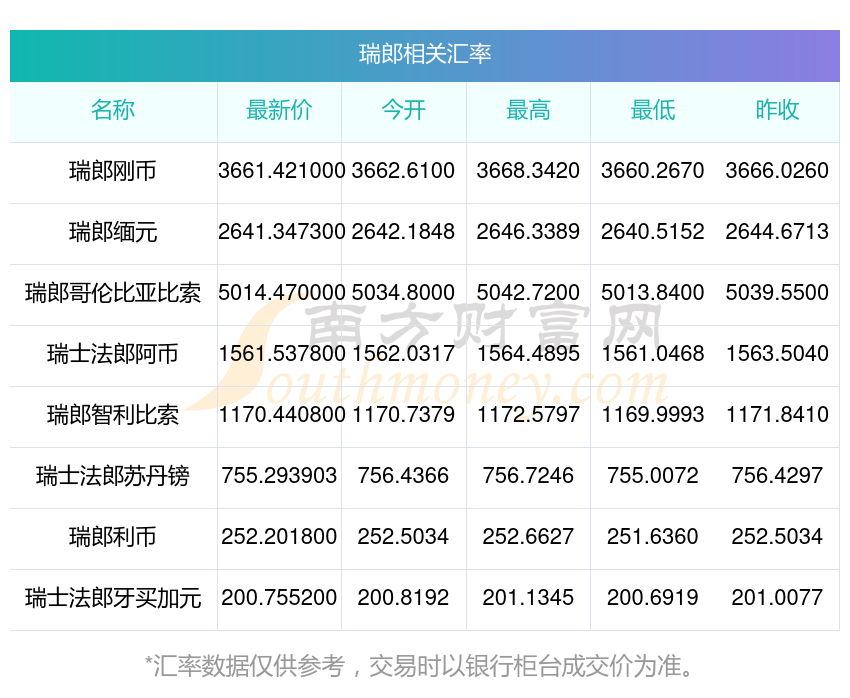850x698 pixels.
Task: Select the 最低 column header
Action: pyautogui.click(x=653, y=110)
